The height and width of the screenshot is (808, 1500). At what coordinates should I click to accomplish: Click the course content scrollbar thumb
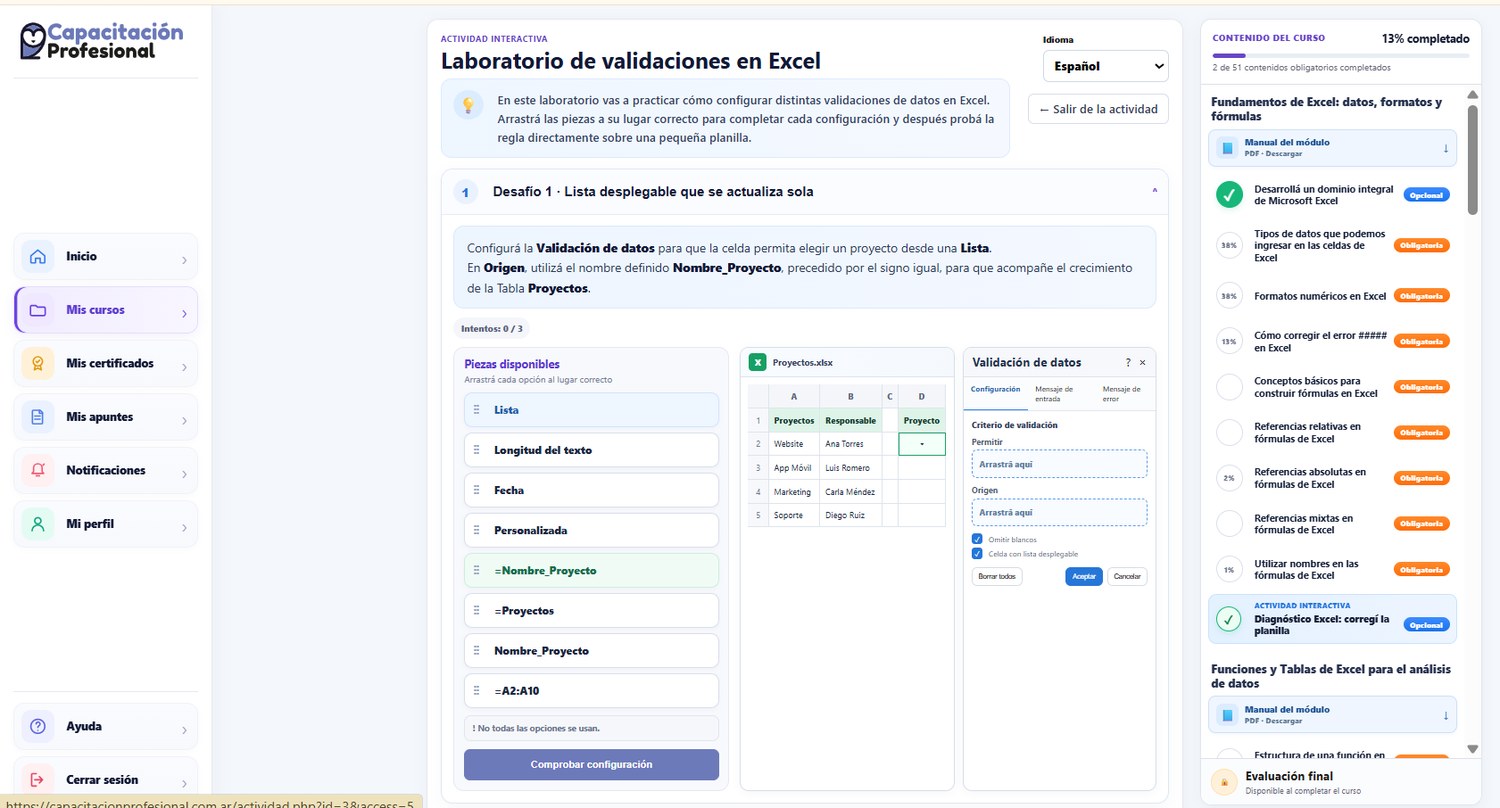pos(1472,159)
